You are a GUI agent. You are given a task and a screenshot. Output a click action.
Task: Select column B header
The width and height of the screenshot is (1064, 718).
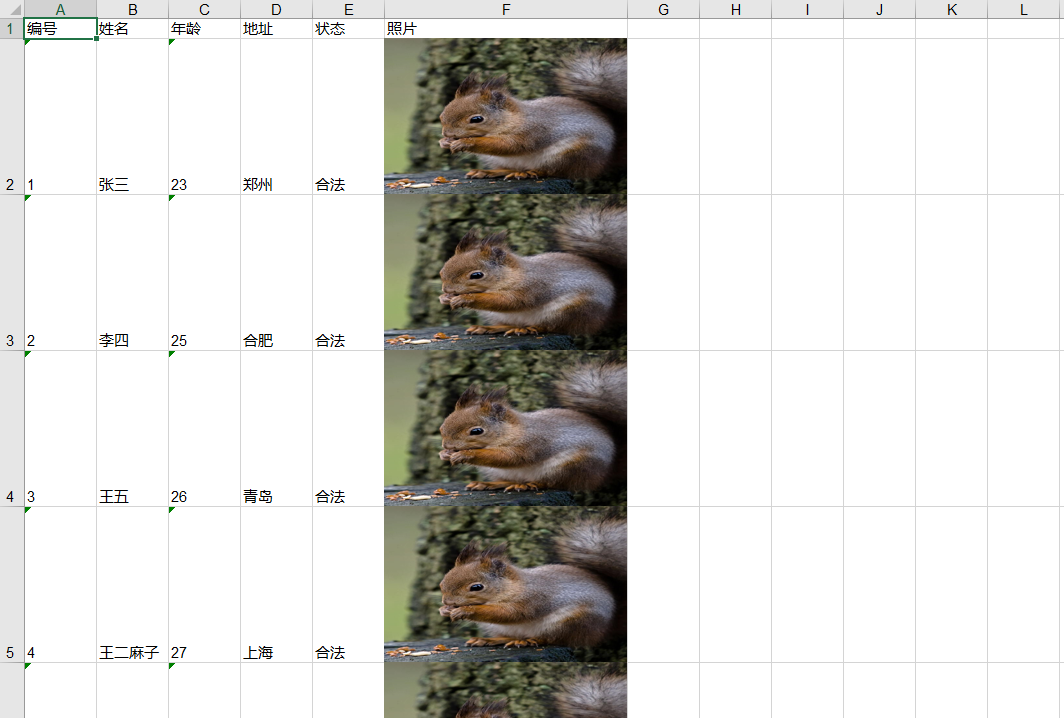point(132,9)
